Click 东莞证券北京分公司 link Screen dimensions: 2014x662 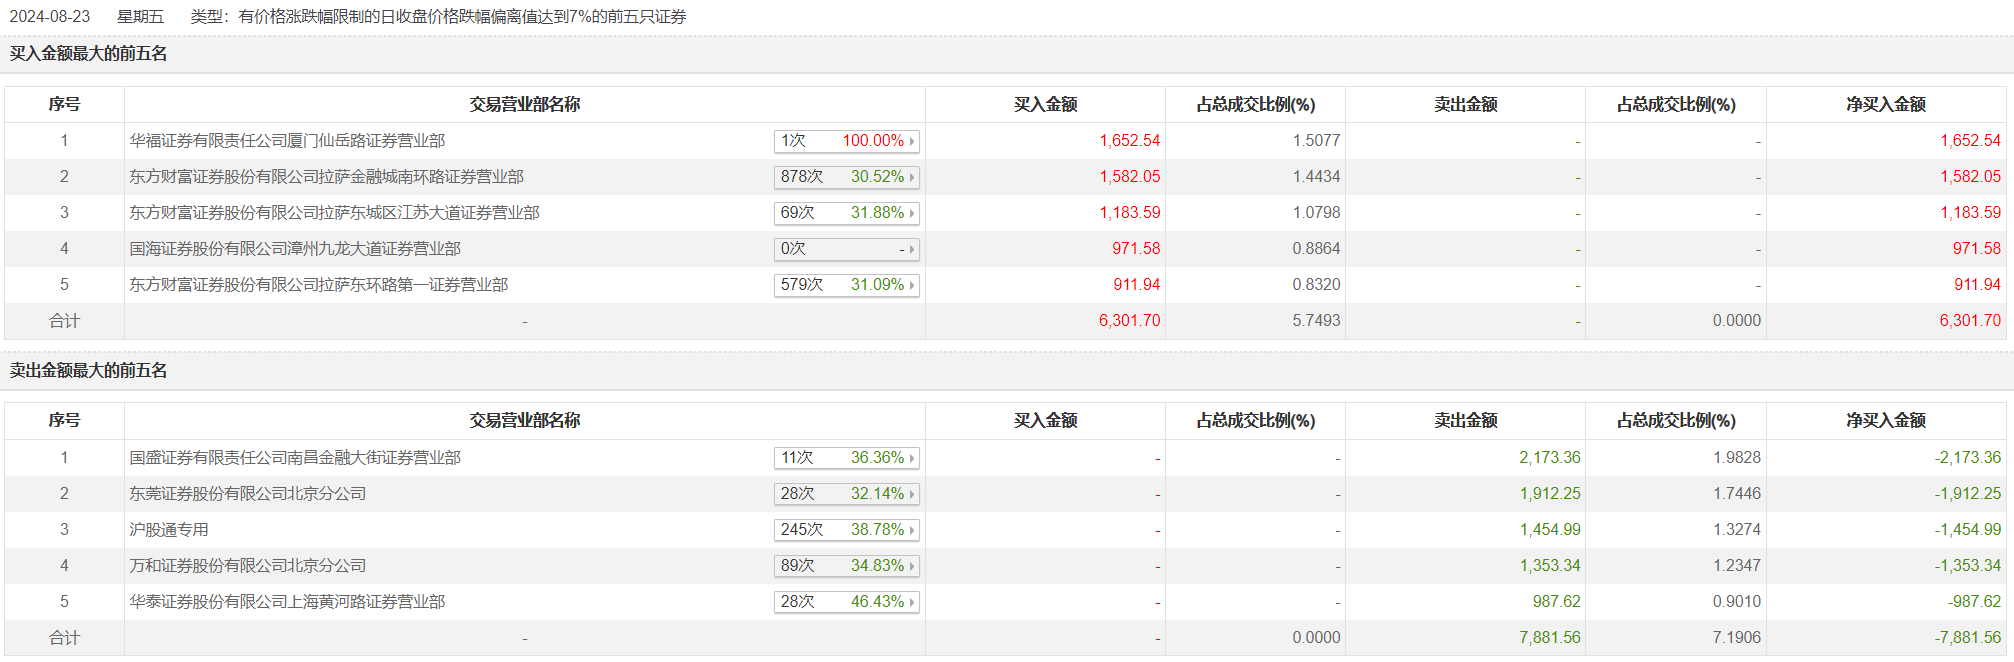click(x=247, y=494)
